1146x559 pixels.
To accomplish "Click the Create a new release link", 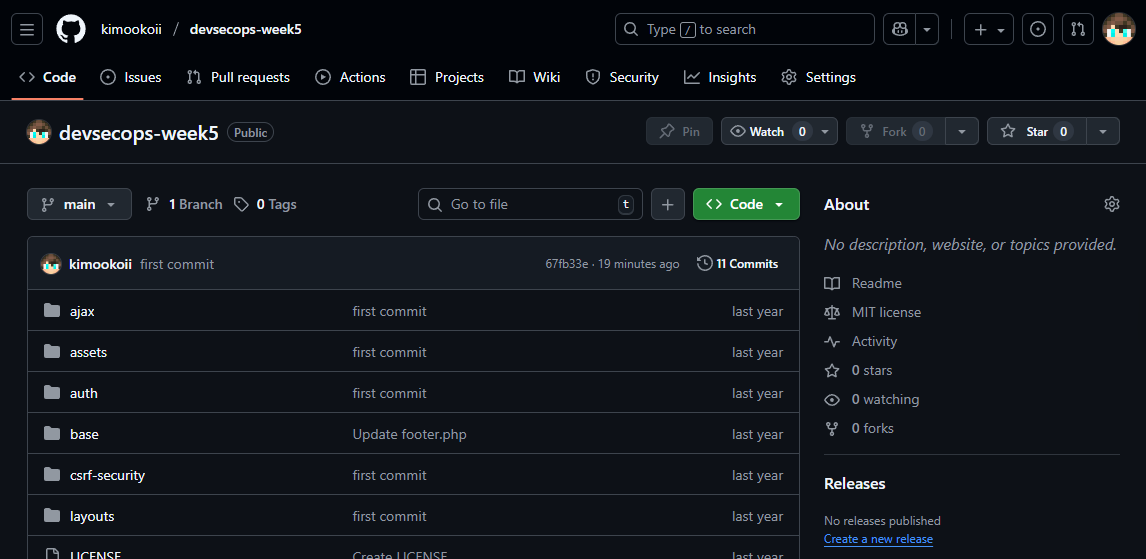I will 878,539.
